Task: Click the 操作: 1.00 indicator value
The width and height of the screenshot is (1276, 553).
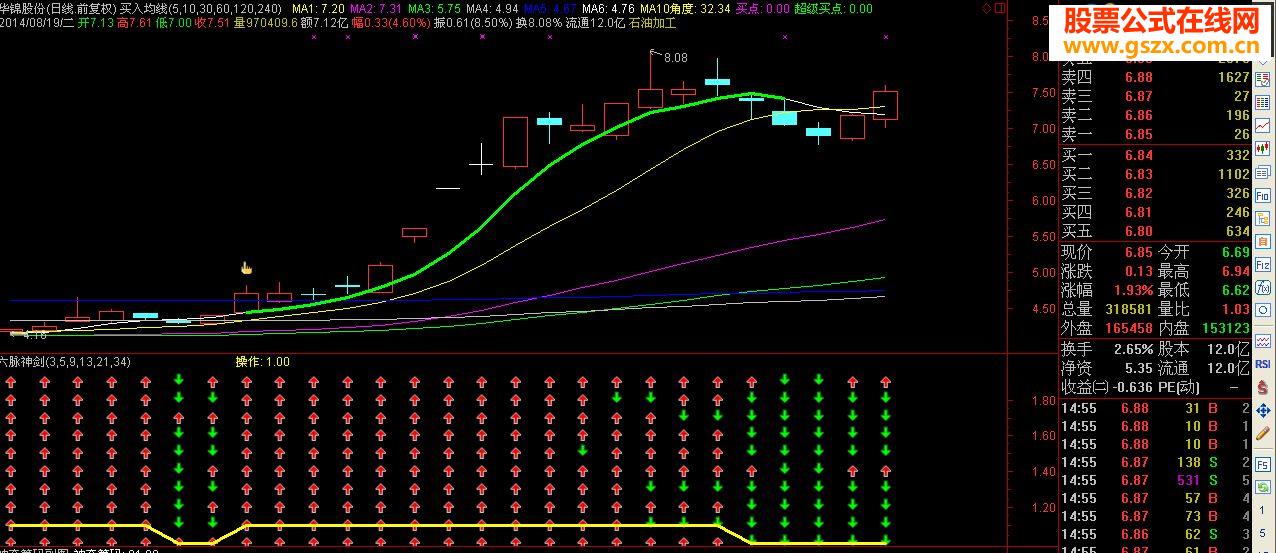Action: pyautogui.click(x=262, y=361)
